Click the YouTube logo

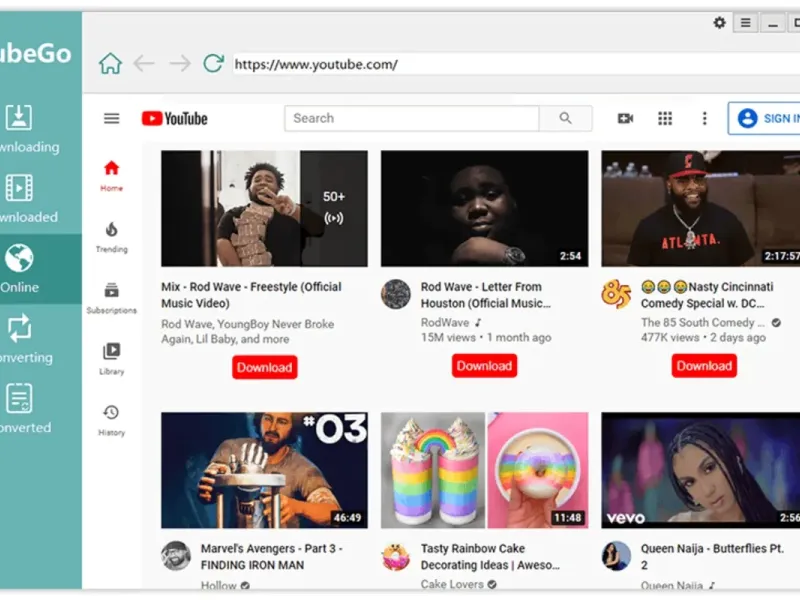[174, 118]
